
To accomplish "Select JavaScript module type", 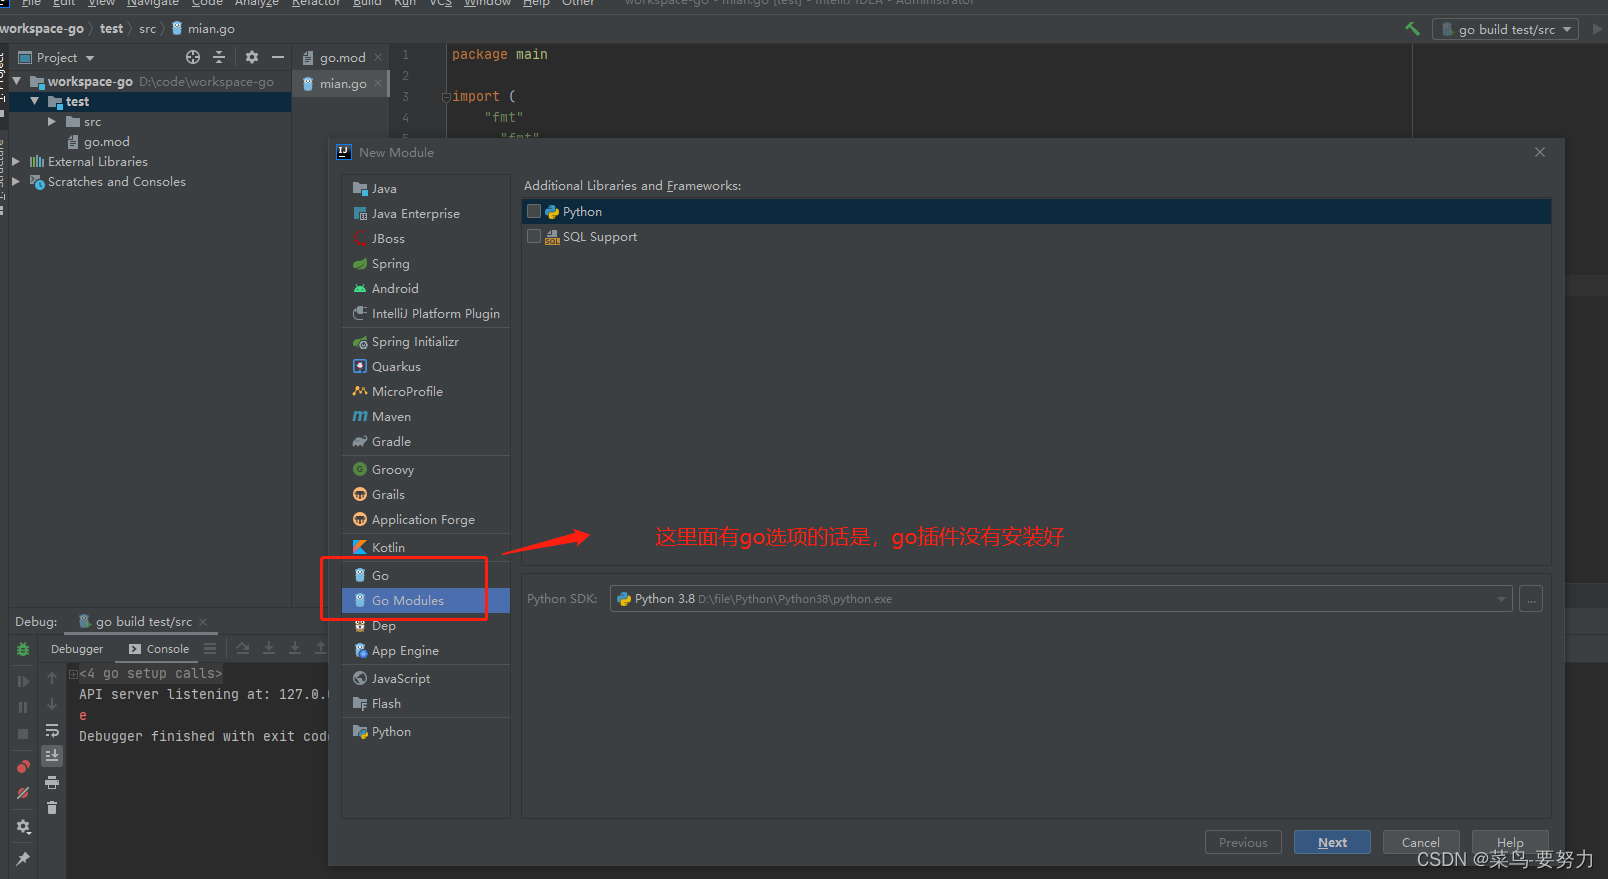I will click(x=426, y=678).
